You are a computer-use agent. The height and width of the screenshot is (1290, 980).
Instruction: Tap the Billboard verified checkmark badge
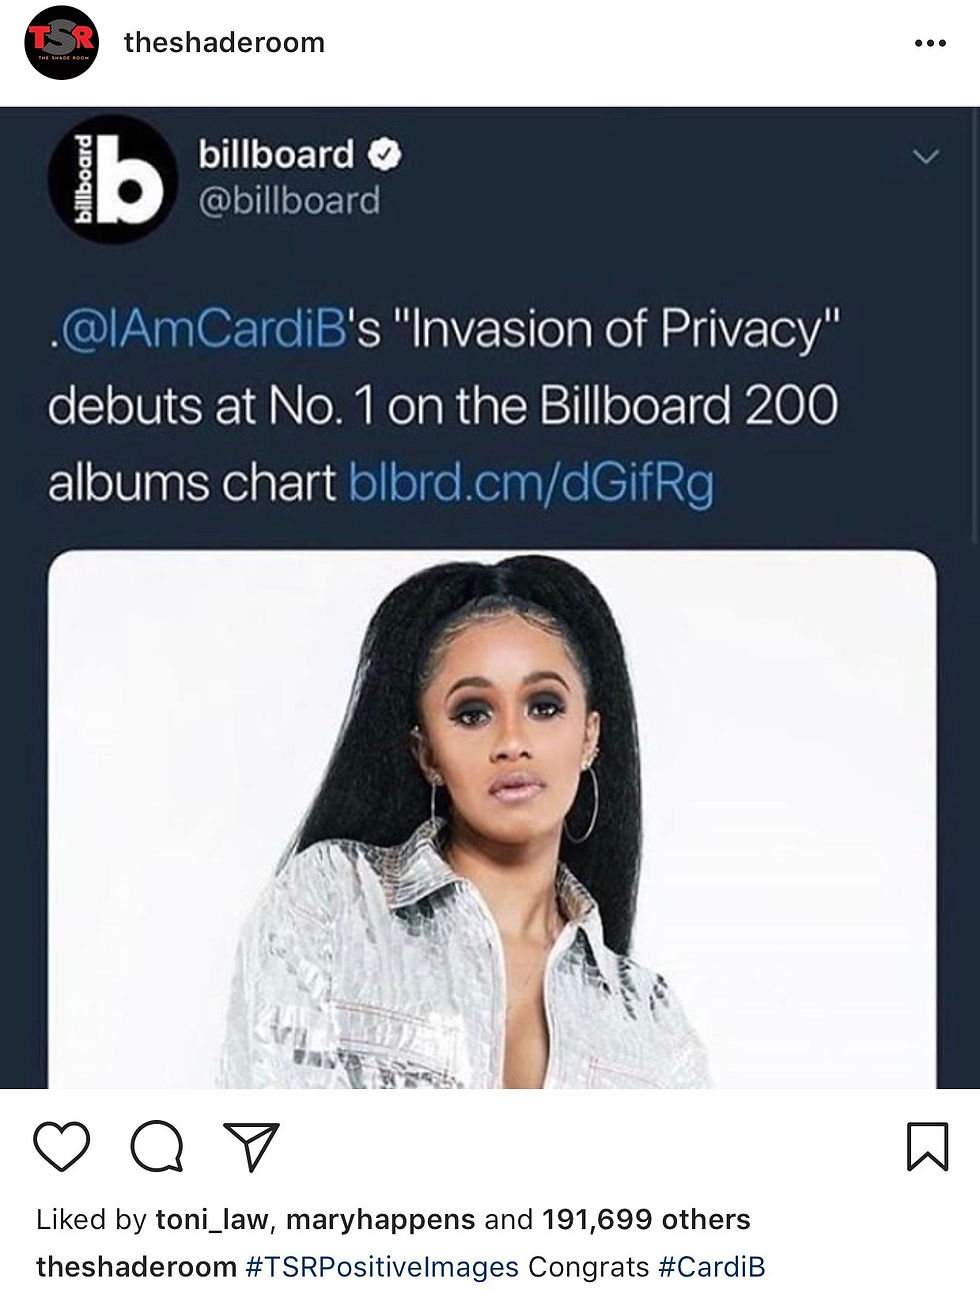click(385, 155)
